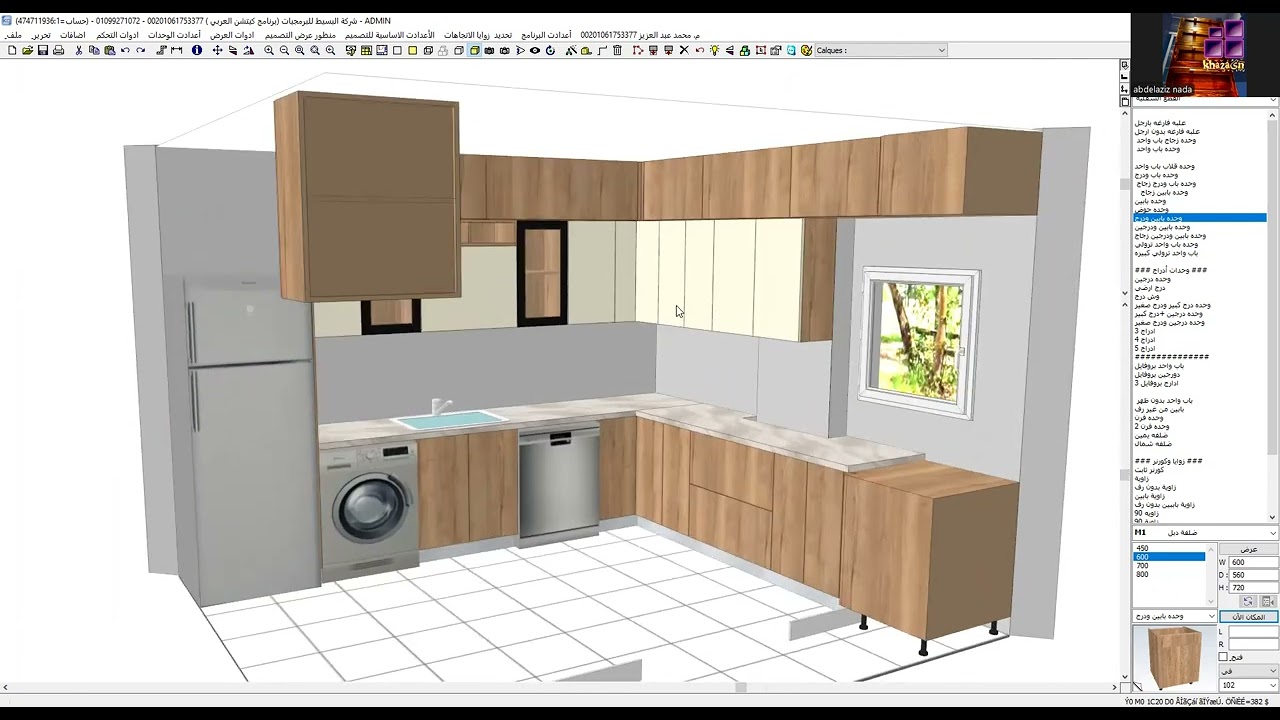Image resolution: width=1280 pixels, height=720 pixels.
Task: Click the Print icon in toolbar
Action: (x=58, y=50)
